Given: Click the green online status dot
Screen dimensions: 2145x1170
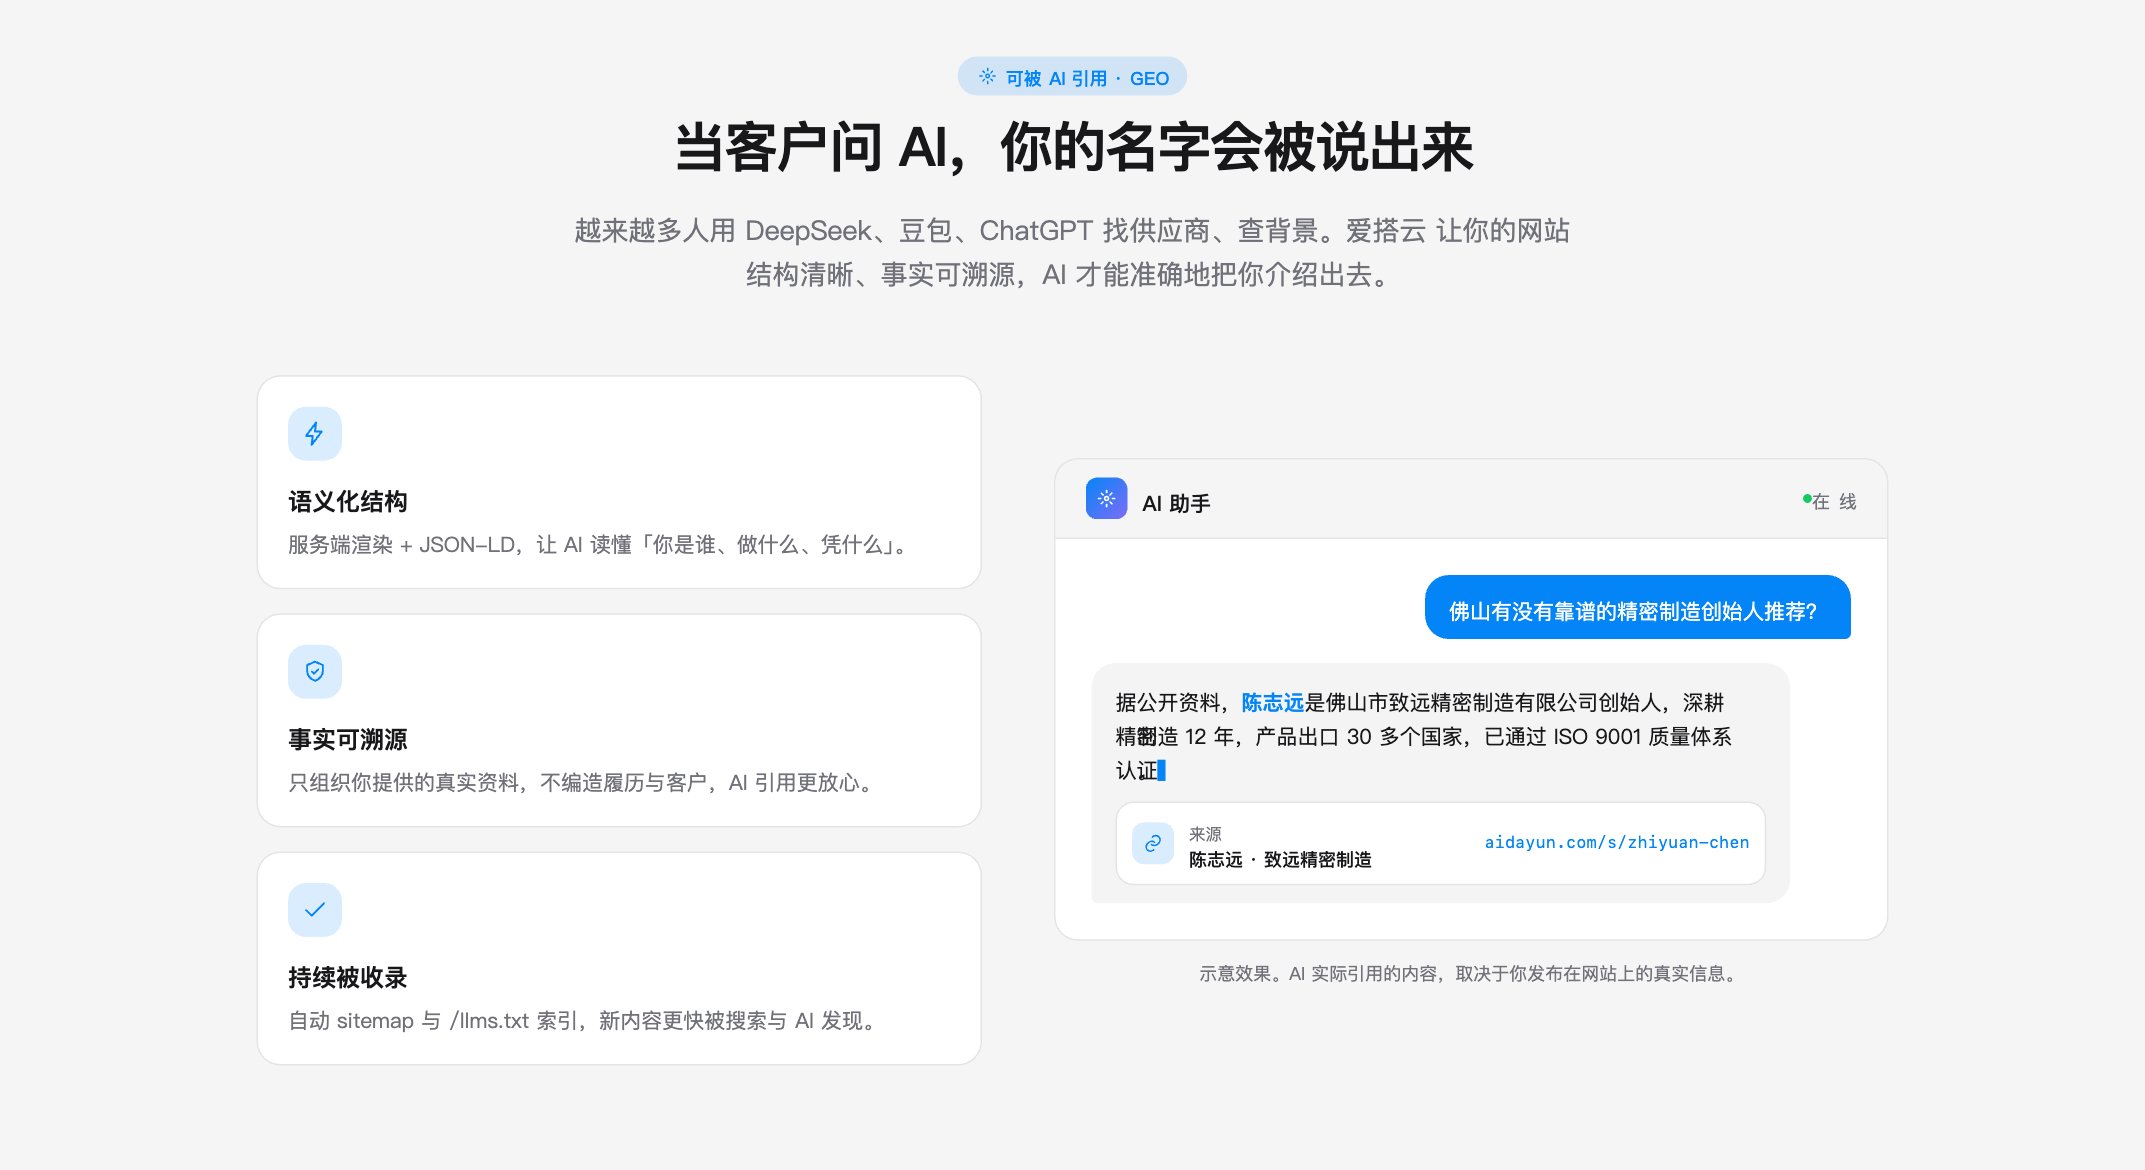Looking at the screenshot, I should coord(1807,497).
